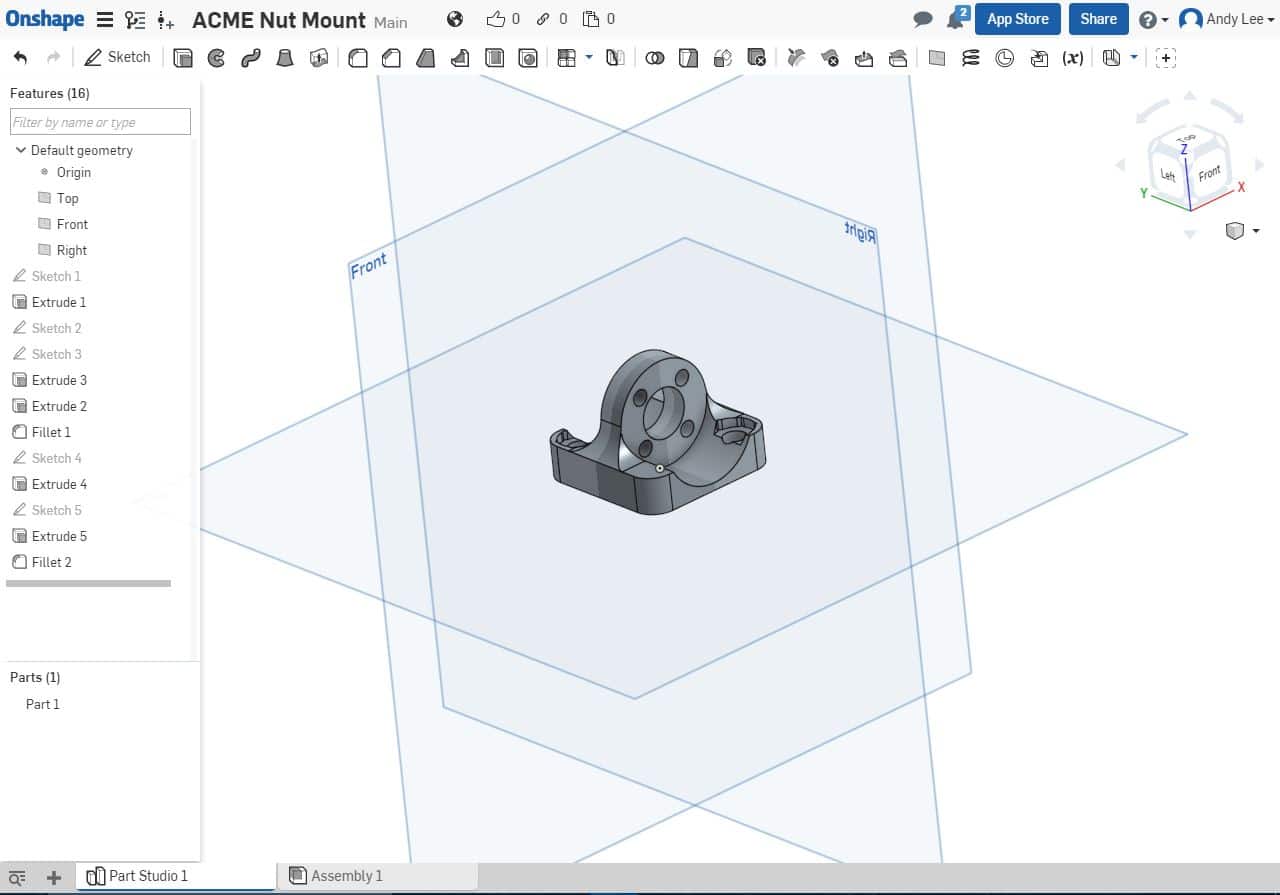Screen dimensions: 1280x895
Task: Select the Sheet metal tool icon
Action: pos(1111,58)
